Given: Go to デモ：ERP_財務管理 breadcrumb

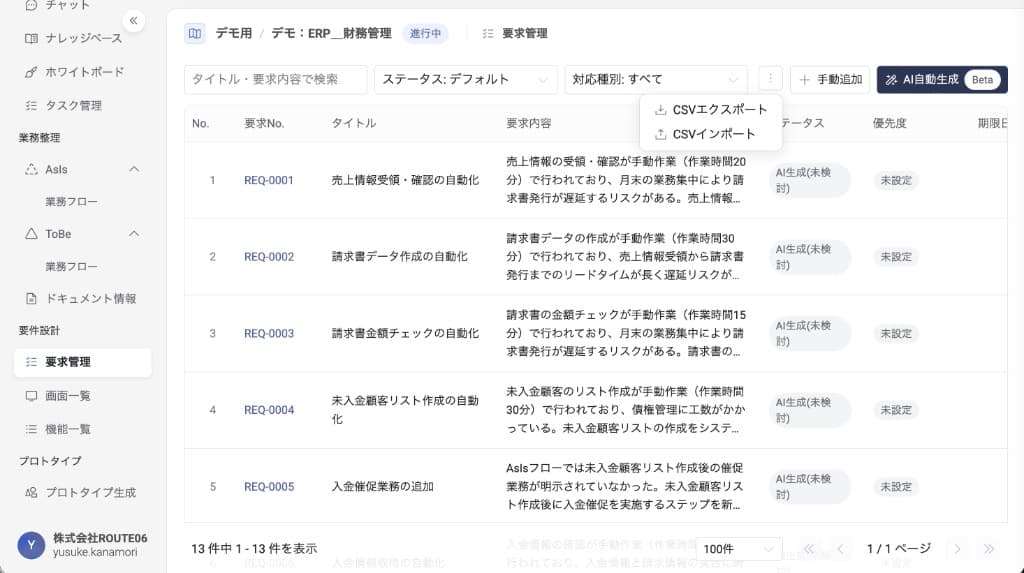Looking at the screenshot, I should point(331,33).
